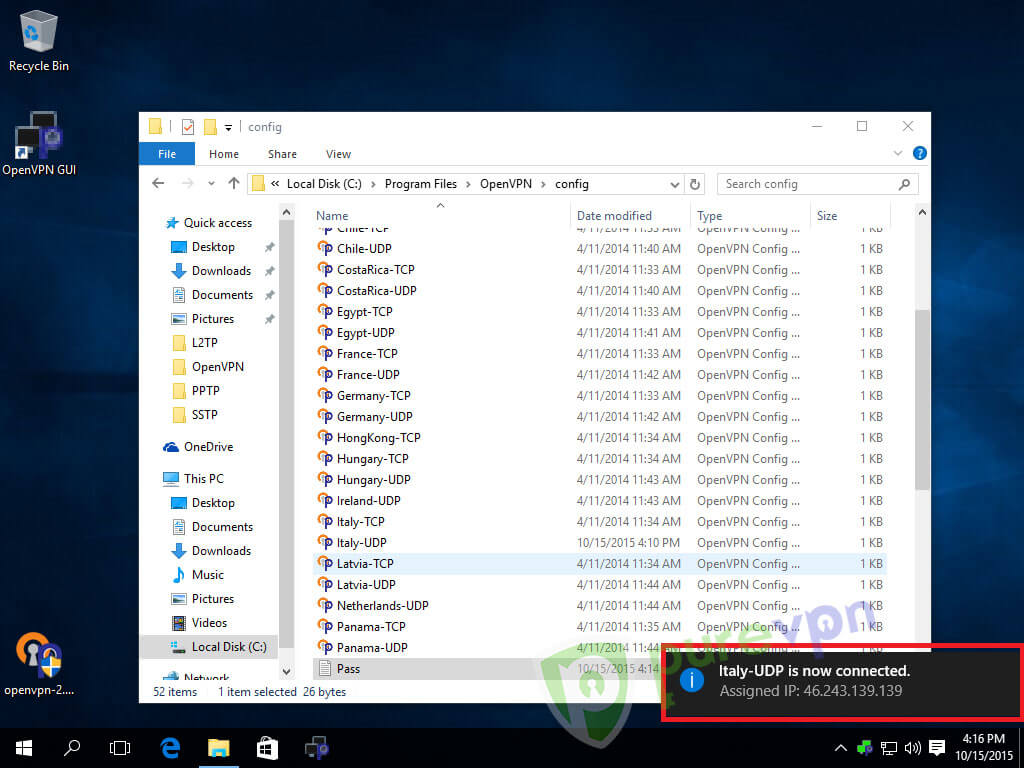Image resolution: width=1024 pixels, height=768 pixels.
Task: Open Recent locations dropdown arrow
Action: [211, 184]
